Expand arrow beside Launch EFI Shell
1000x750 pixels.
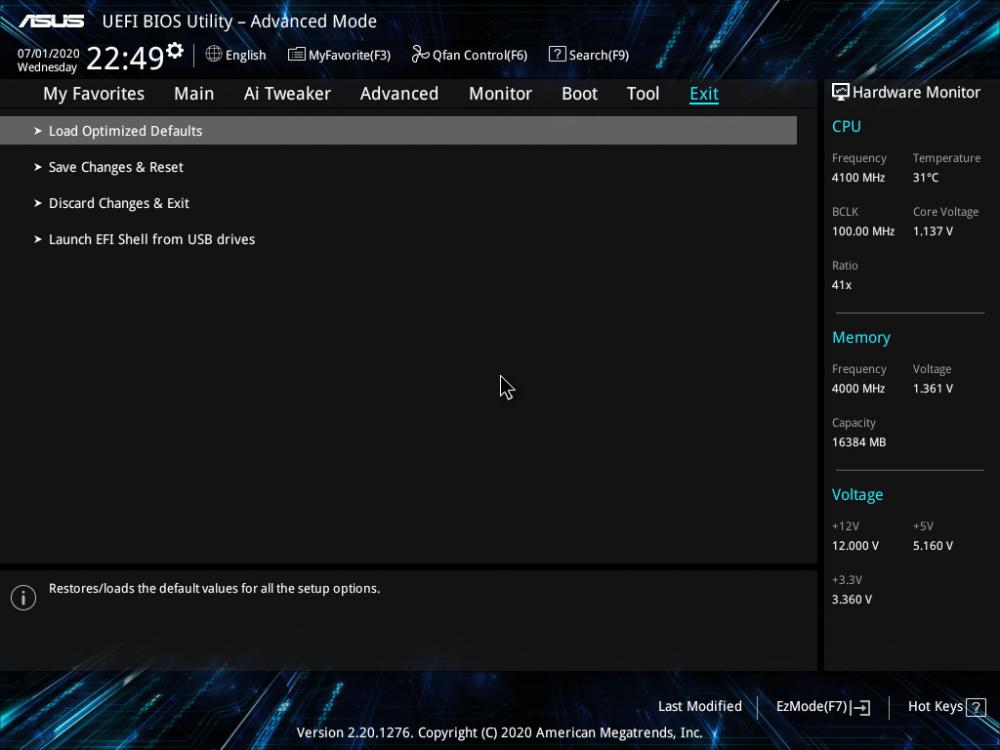[x=38, y=239]
